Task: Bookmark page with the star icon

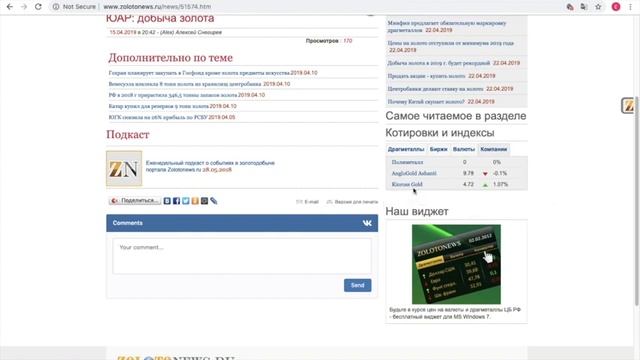Action: point(598,7)
